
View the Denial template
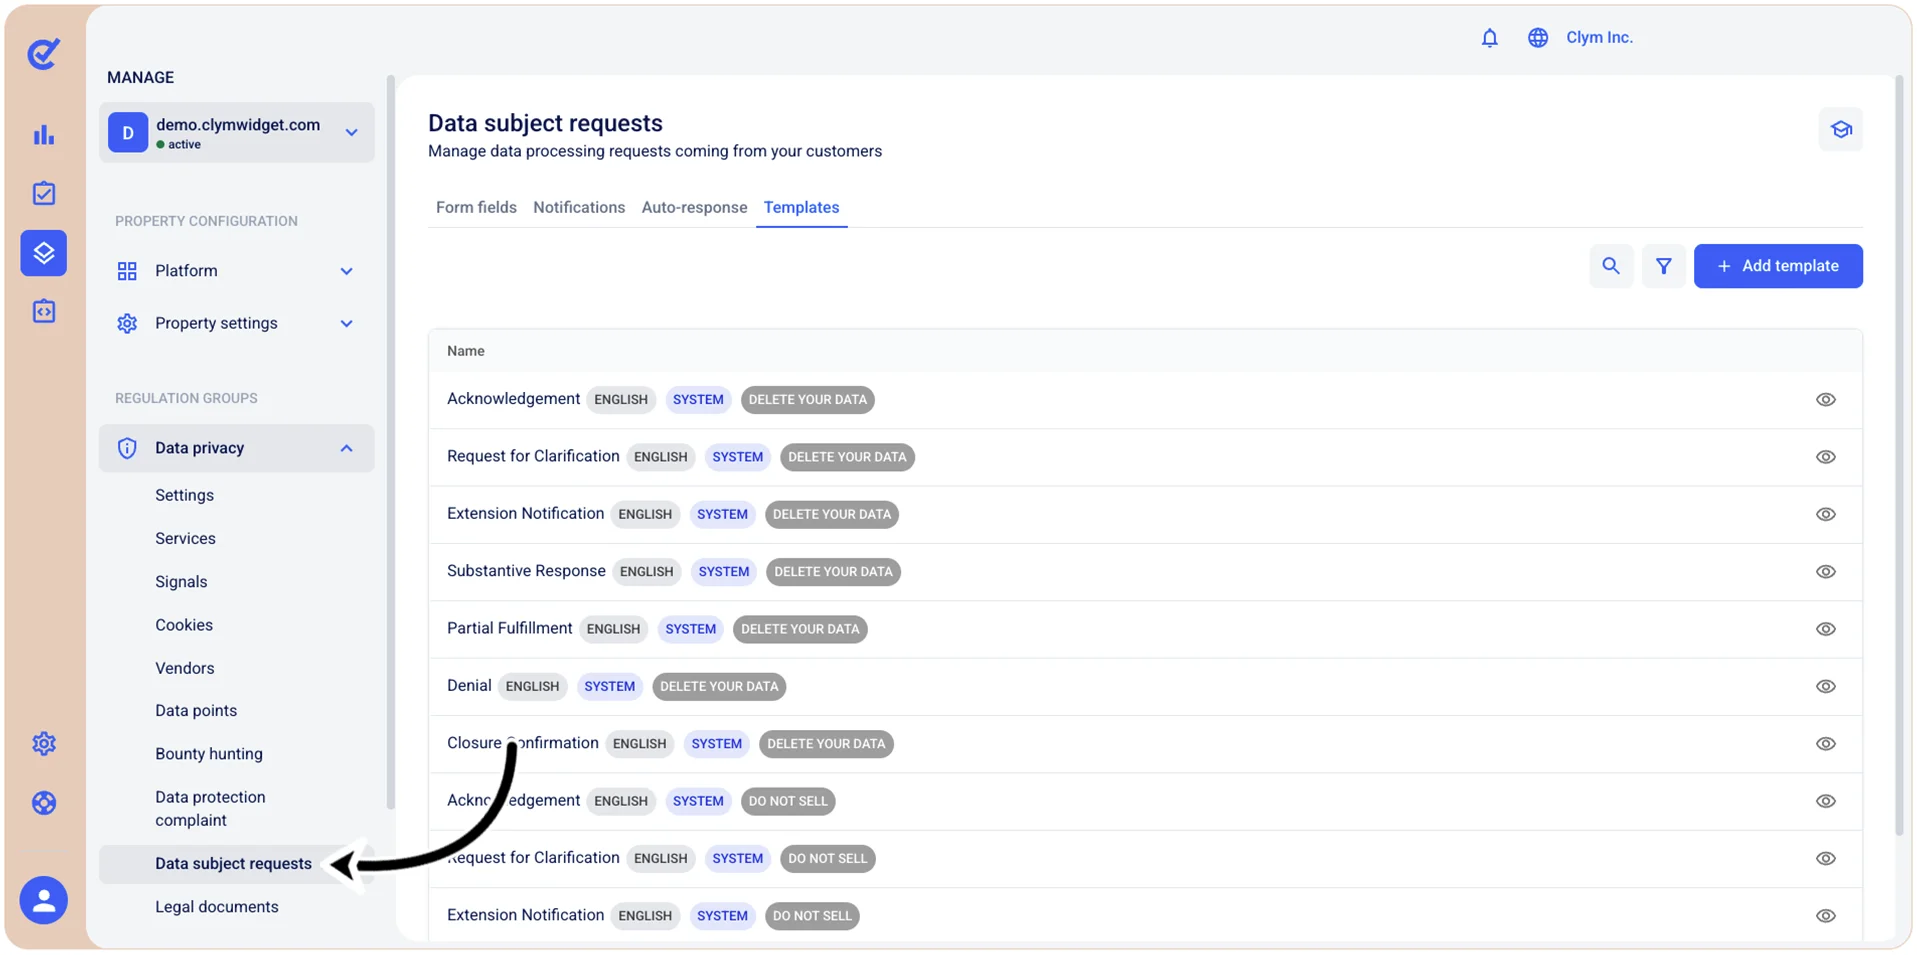(1825, 686)
